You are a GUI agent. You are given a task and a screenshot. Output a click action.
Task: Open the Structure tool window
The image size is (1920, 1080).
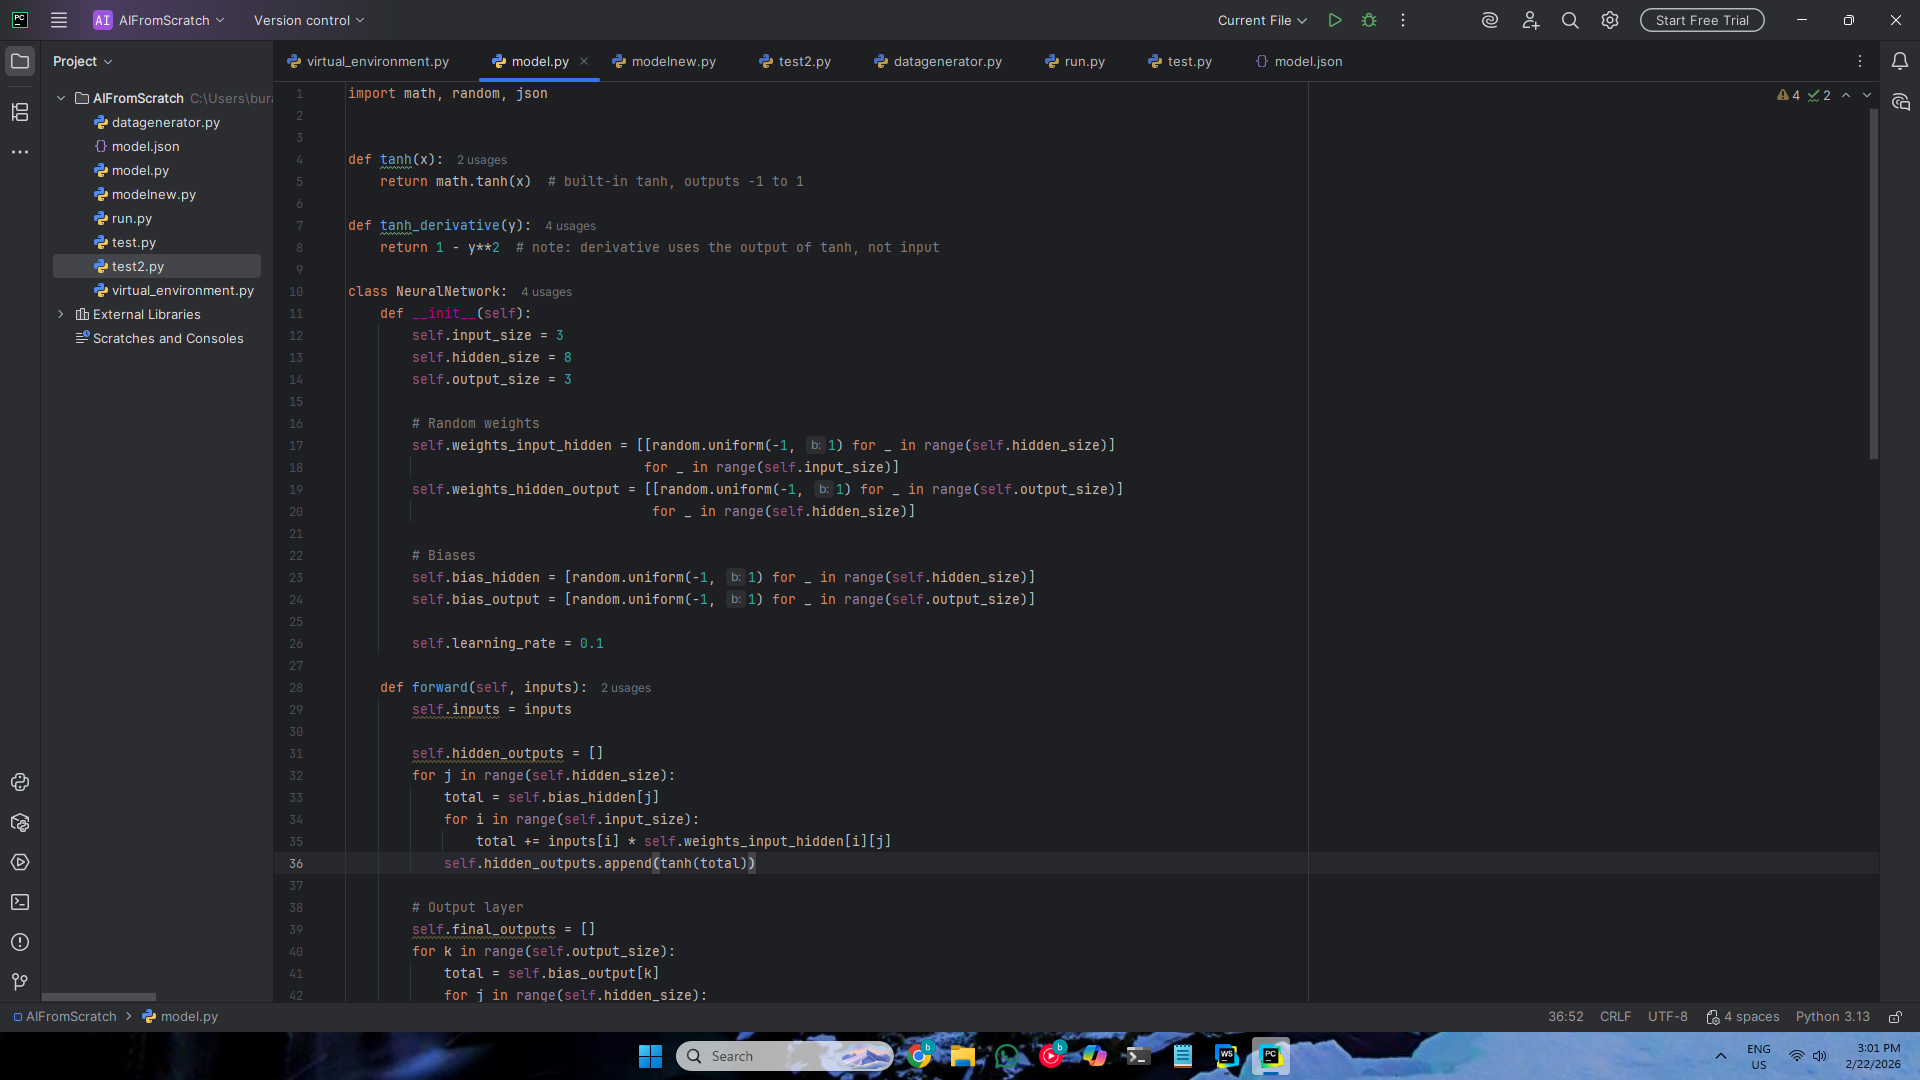click(x=20, y=112)
